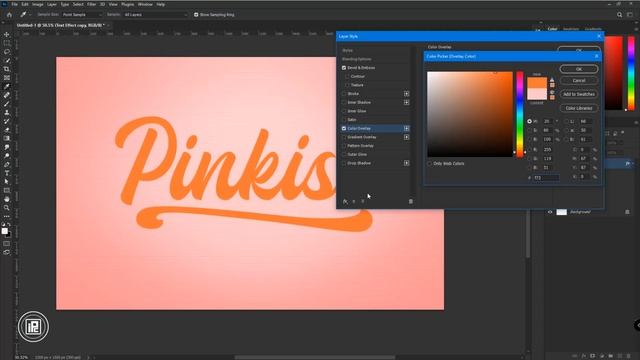Select Blending Options in Layer Style list
The width and height of the screenshot is (640, 360).
pyautogui.click(x=356, y=59)
